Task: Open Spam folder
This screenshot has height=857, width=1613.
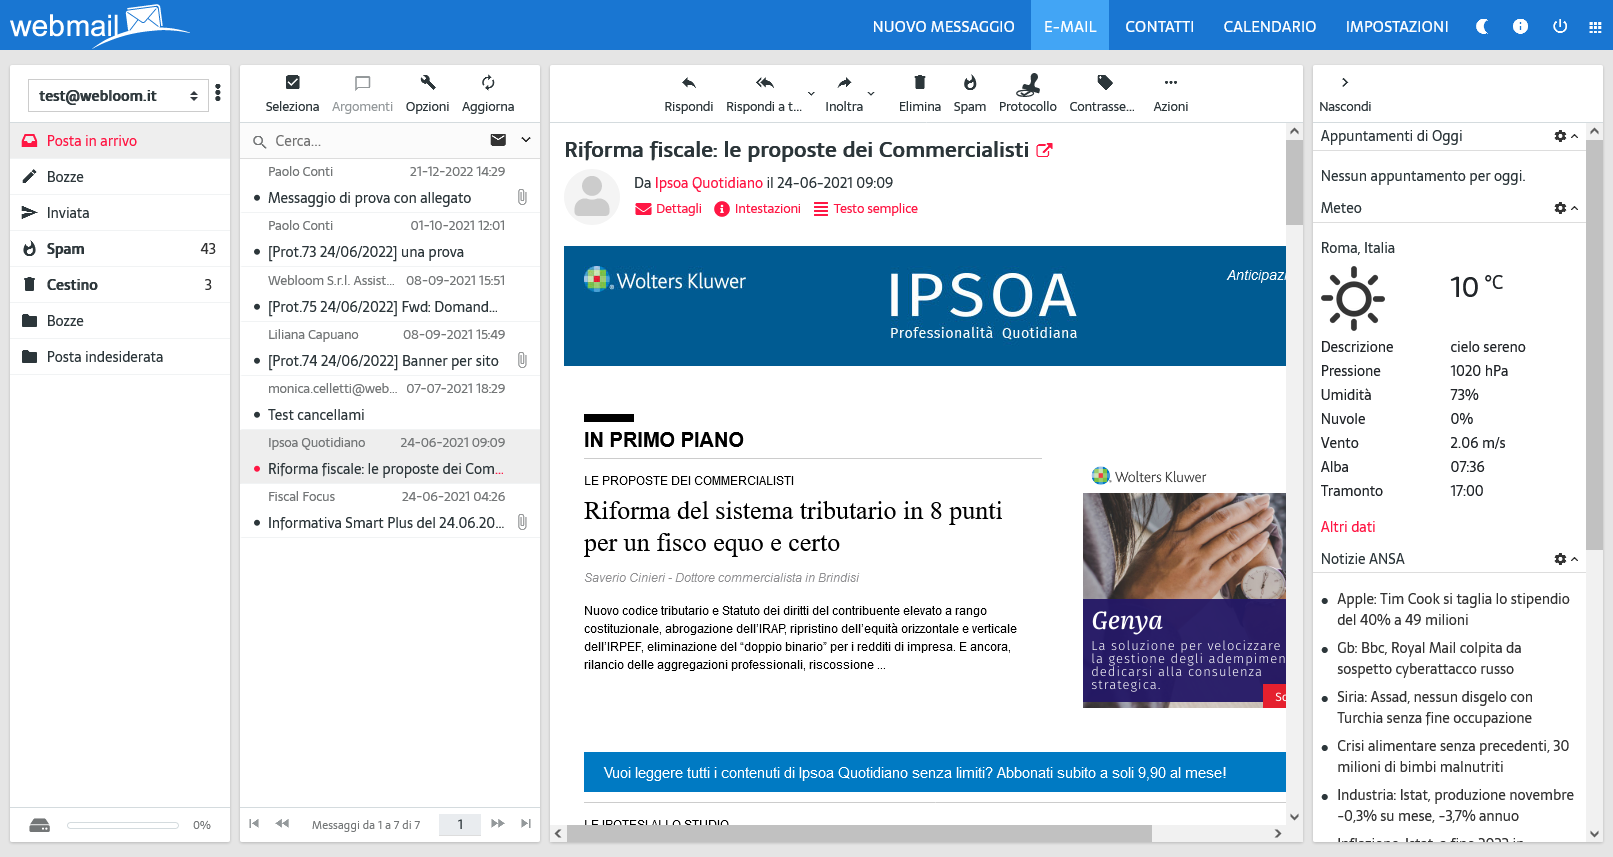Action: 120,249
